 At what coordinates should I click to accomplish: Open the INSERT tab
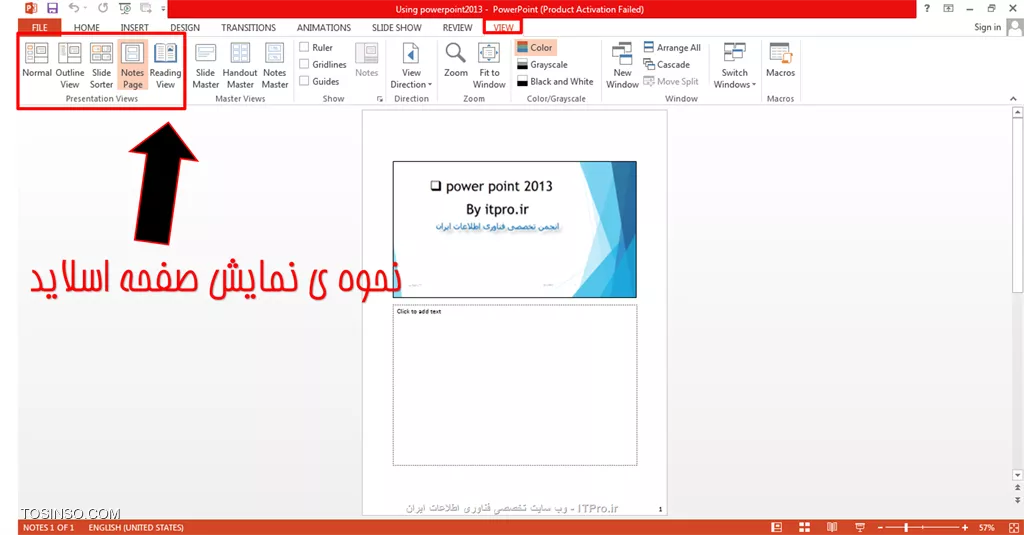135,27
